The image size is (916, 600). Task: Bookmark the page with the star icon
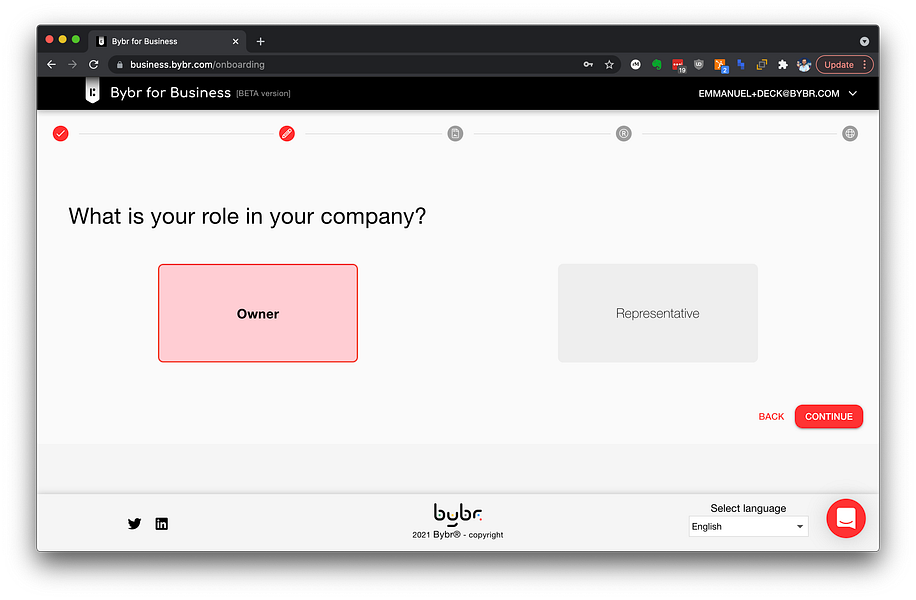point(610,64)
